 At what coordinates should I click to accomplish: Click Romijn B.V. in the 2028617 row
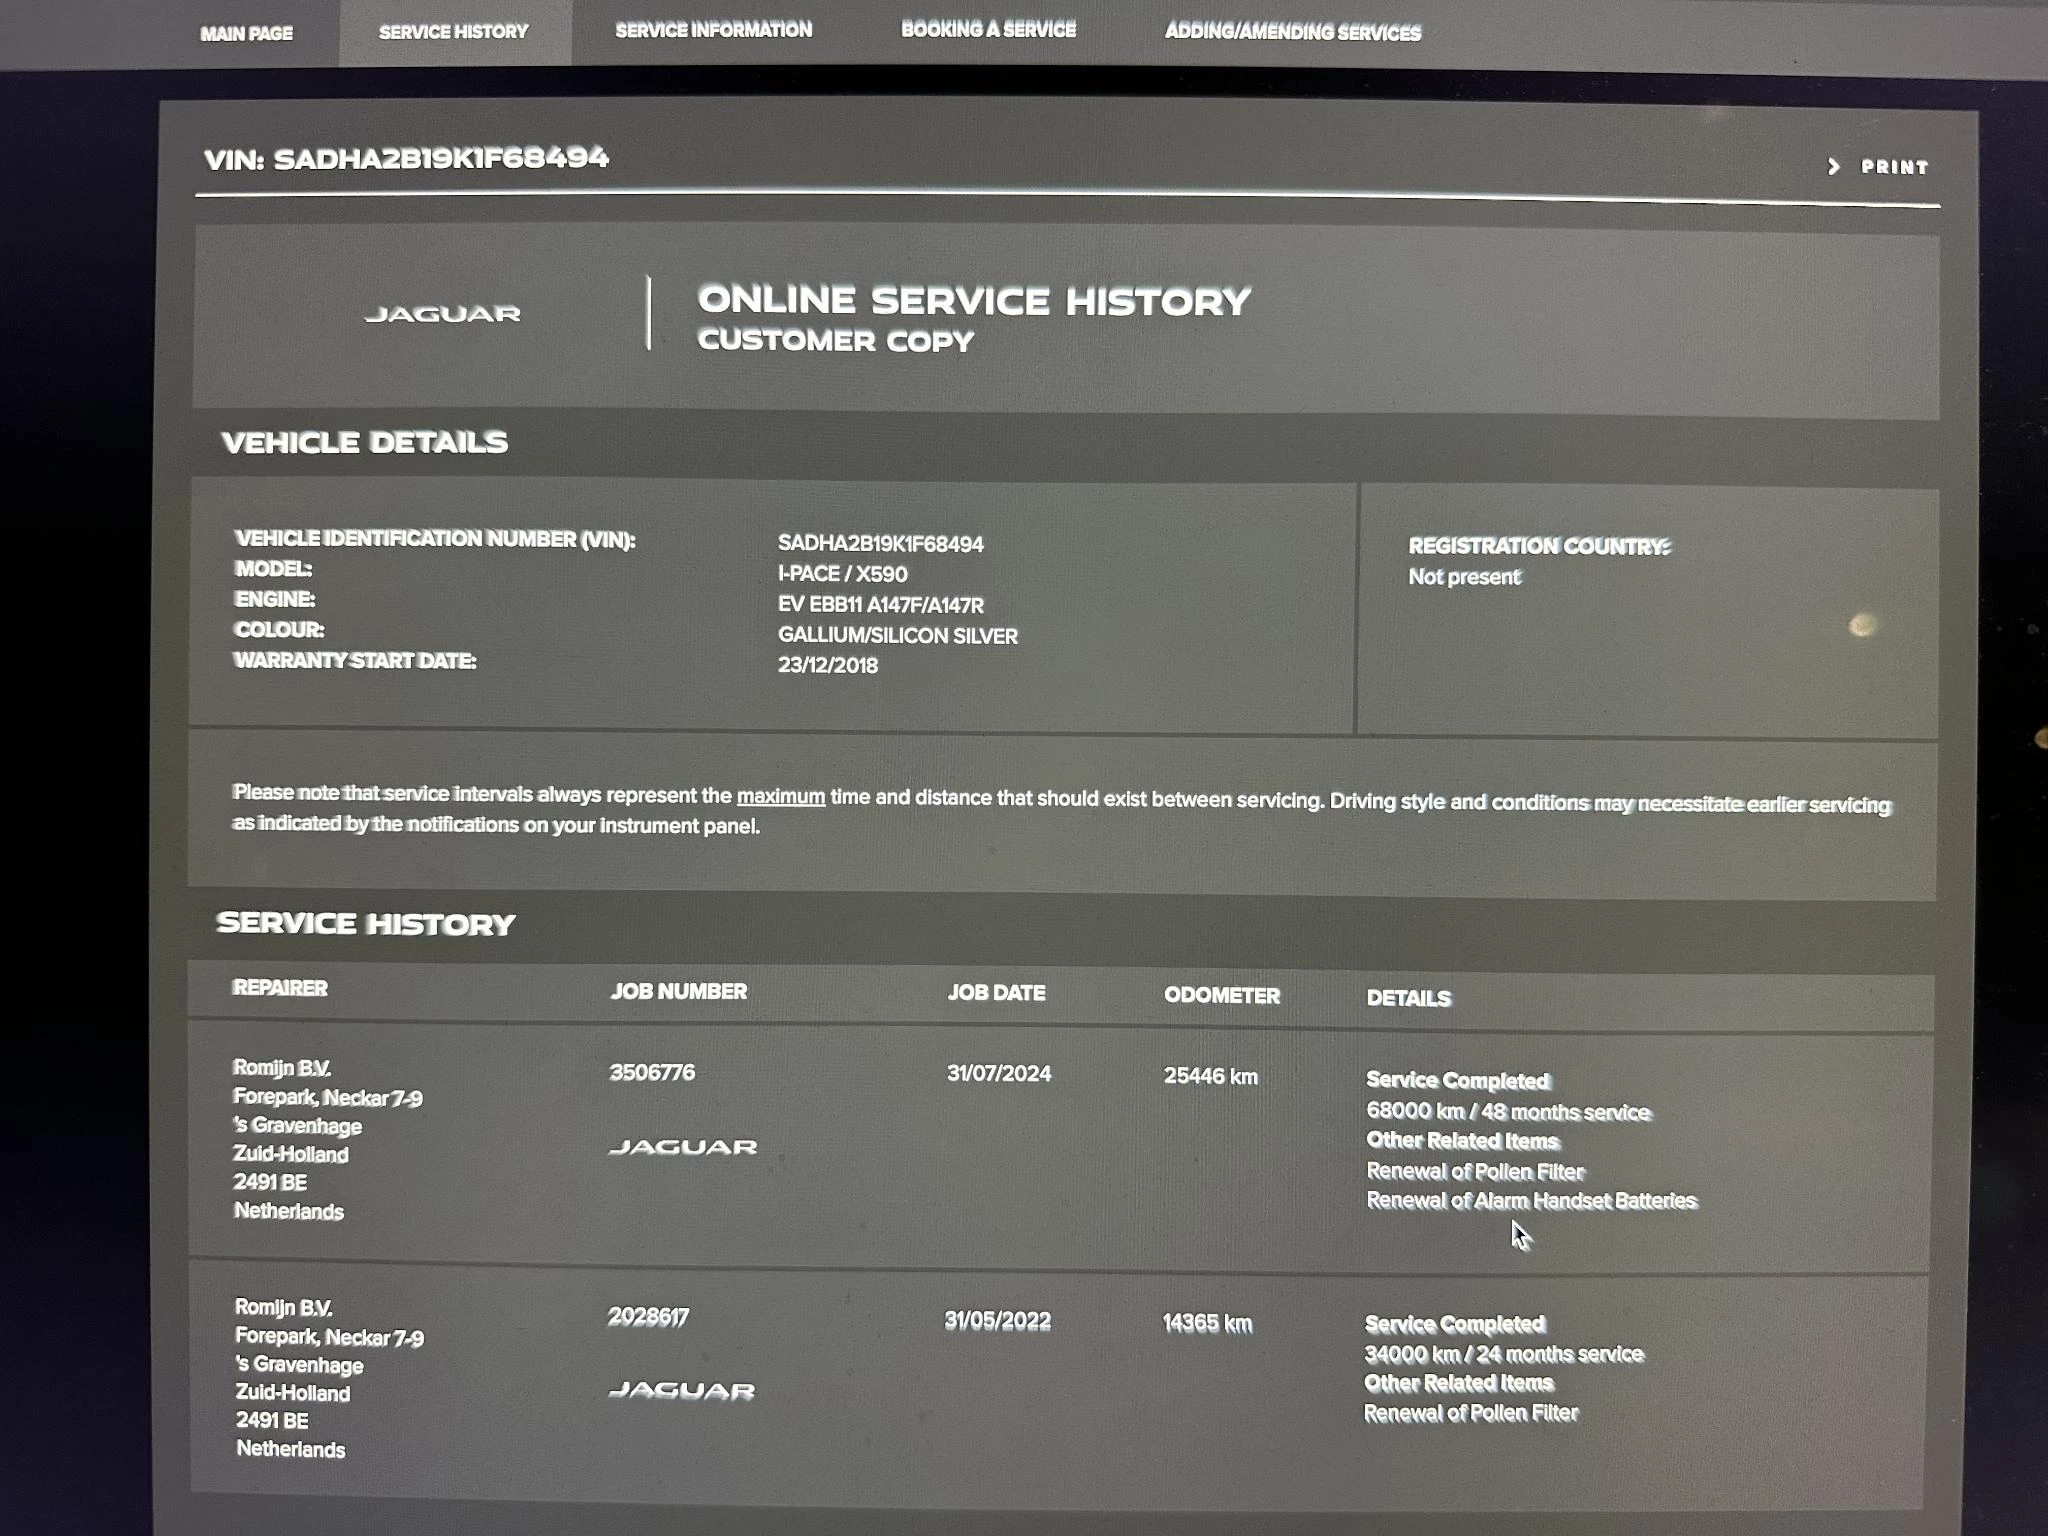283,1307
